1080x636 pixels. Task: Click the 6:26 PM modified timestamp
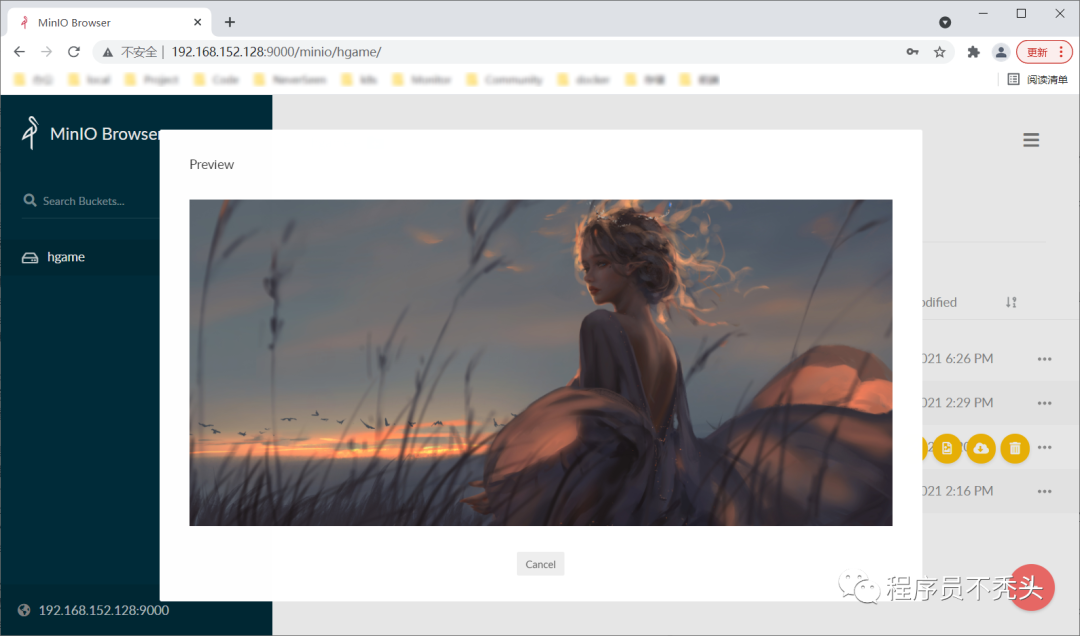click(958, 358)
